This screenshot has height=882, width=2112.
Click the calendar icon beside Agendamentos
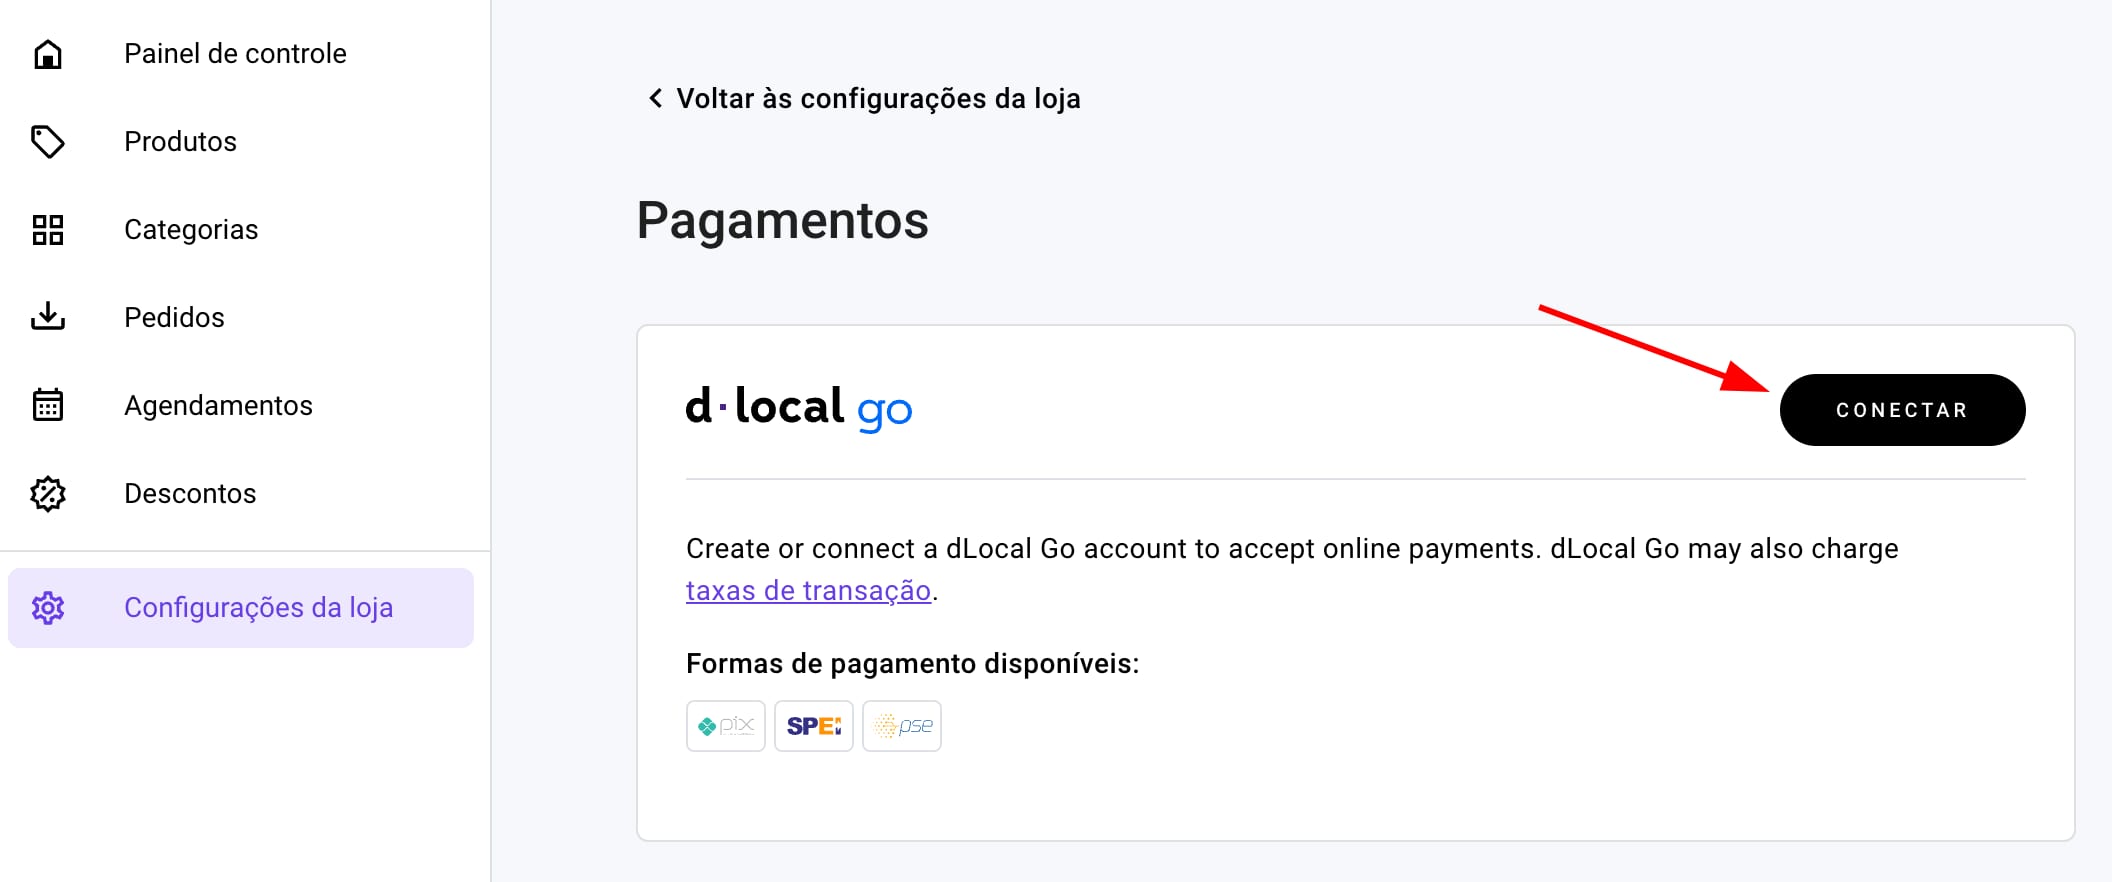(x=48, y=405)
